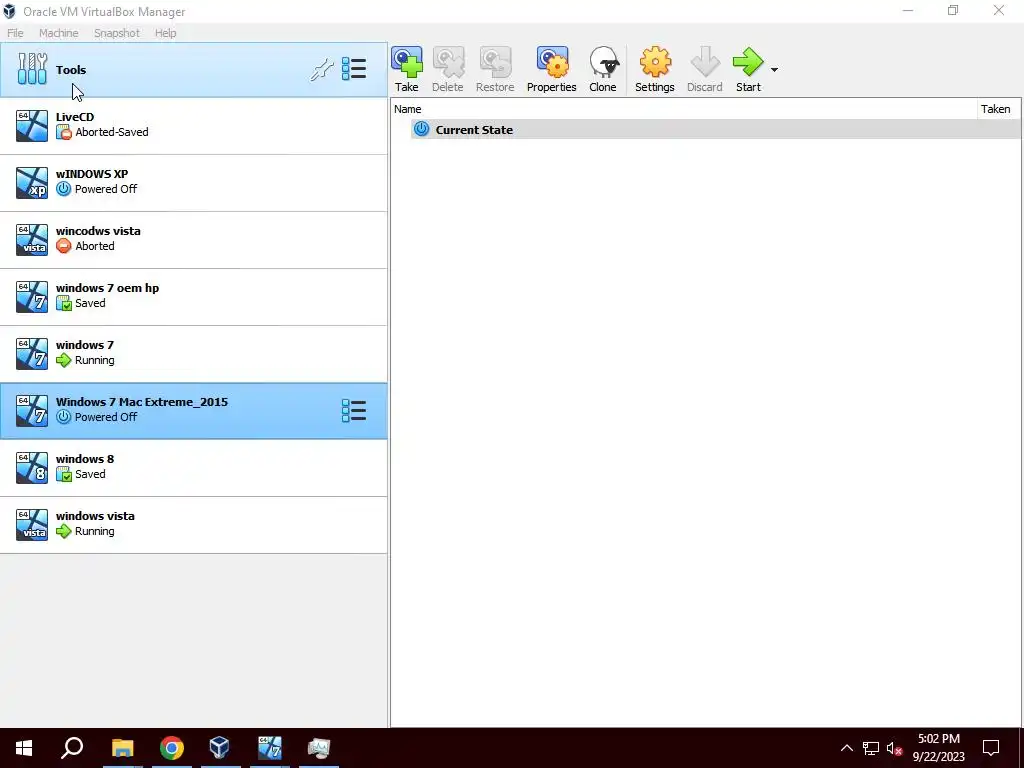
Task: Click the windows vista OS icon
Action: pos(32,524)
